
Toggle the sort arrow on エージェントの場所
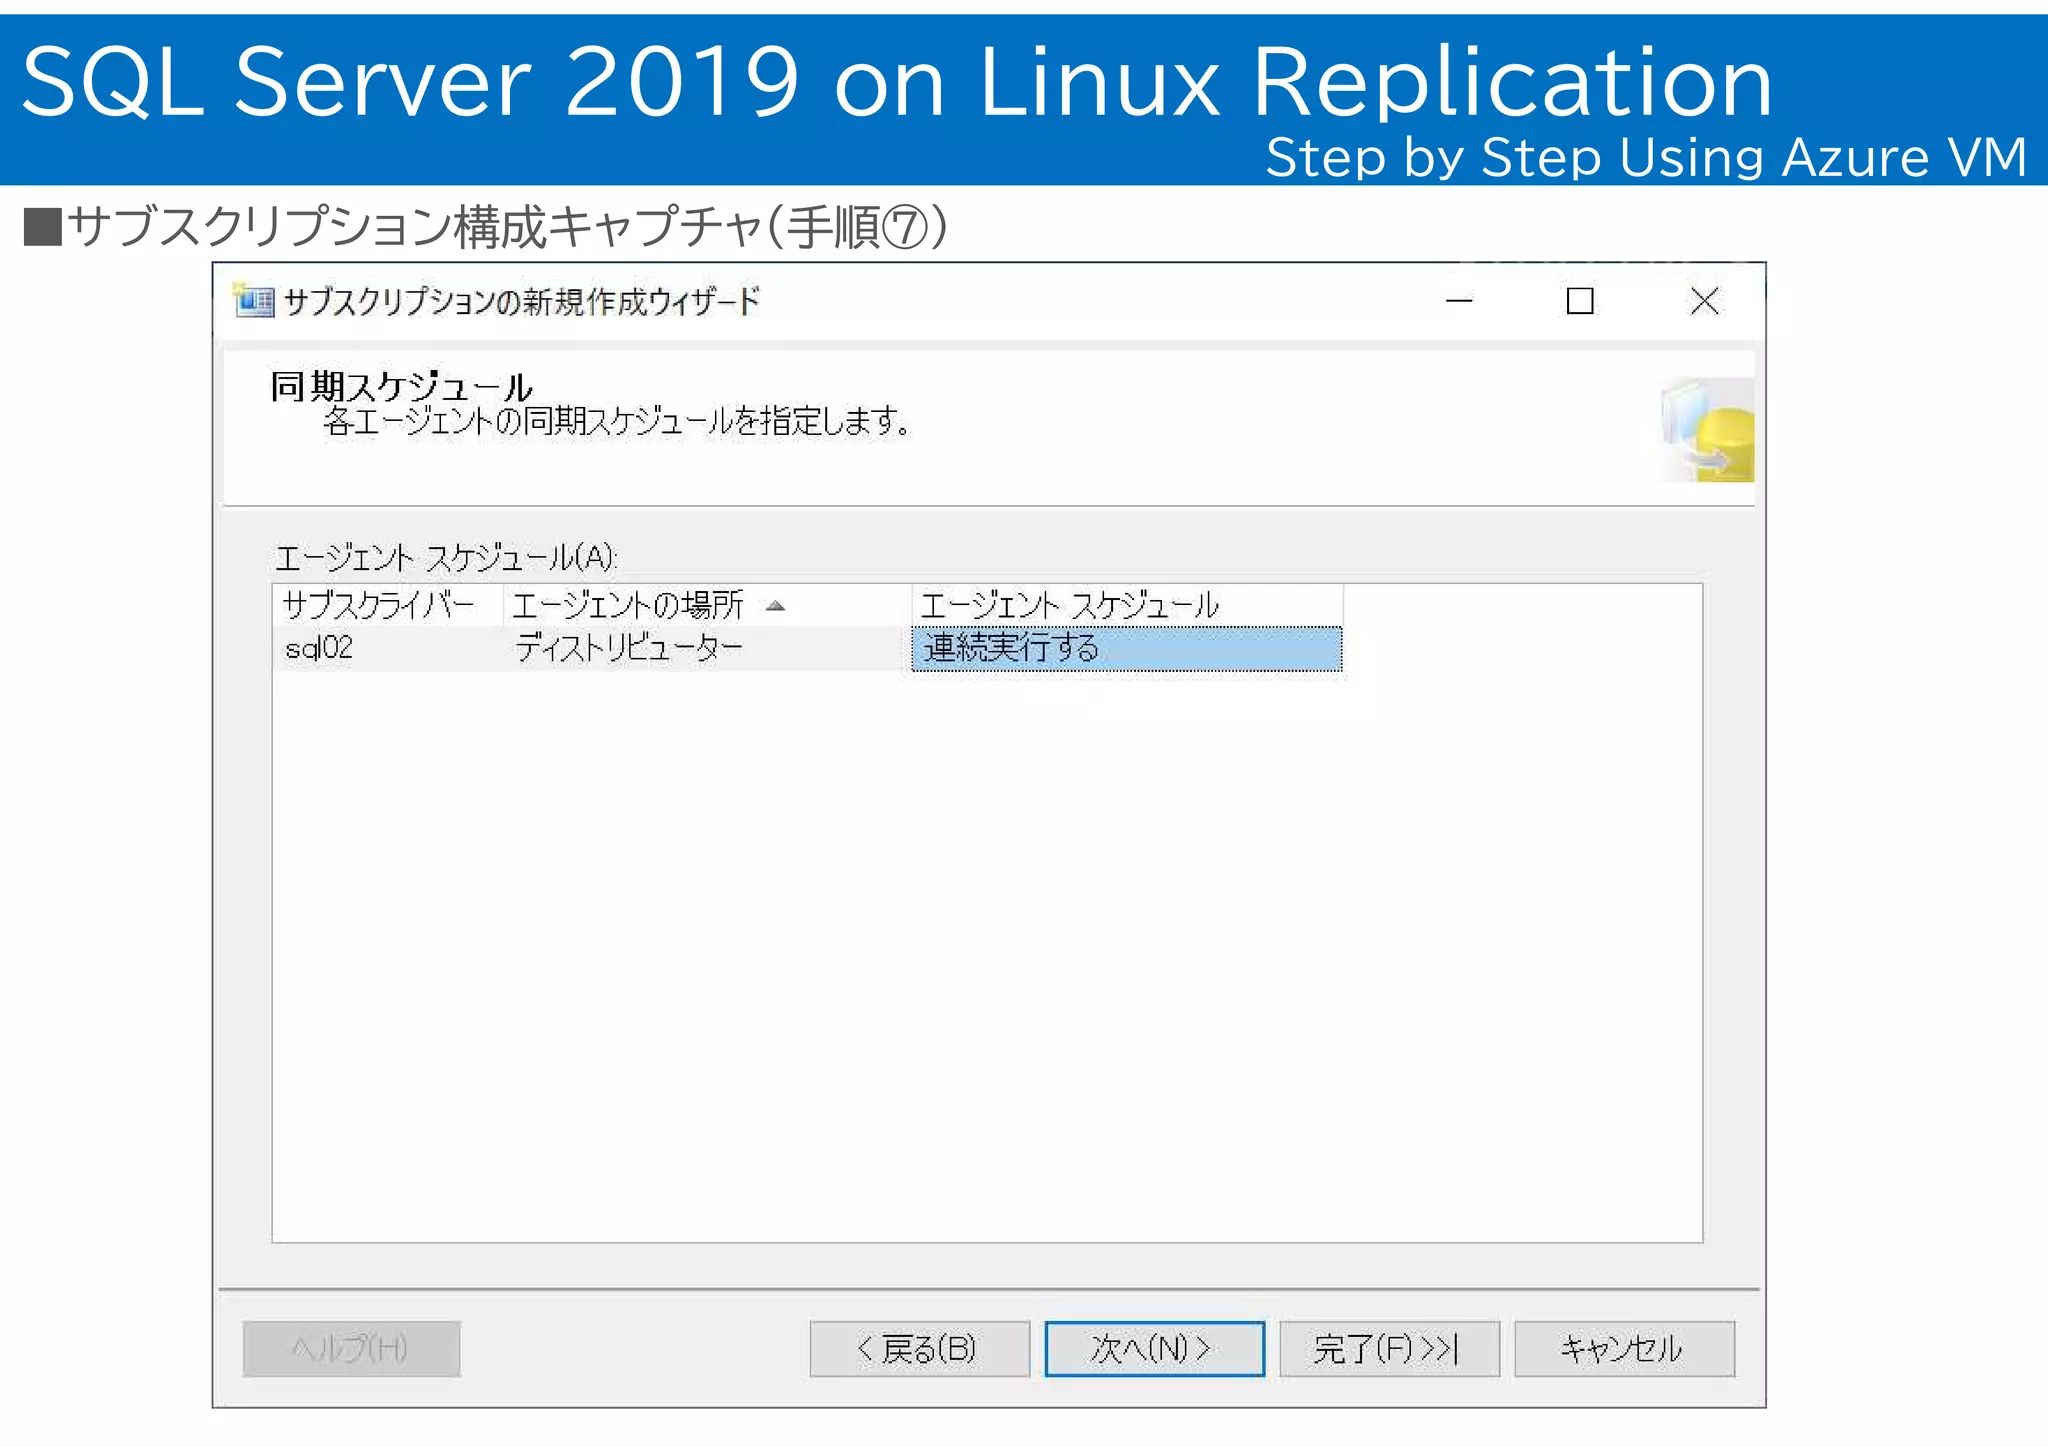(x=775, y=606)
